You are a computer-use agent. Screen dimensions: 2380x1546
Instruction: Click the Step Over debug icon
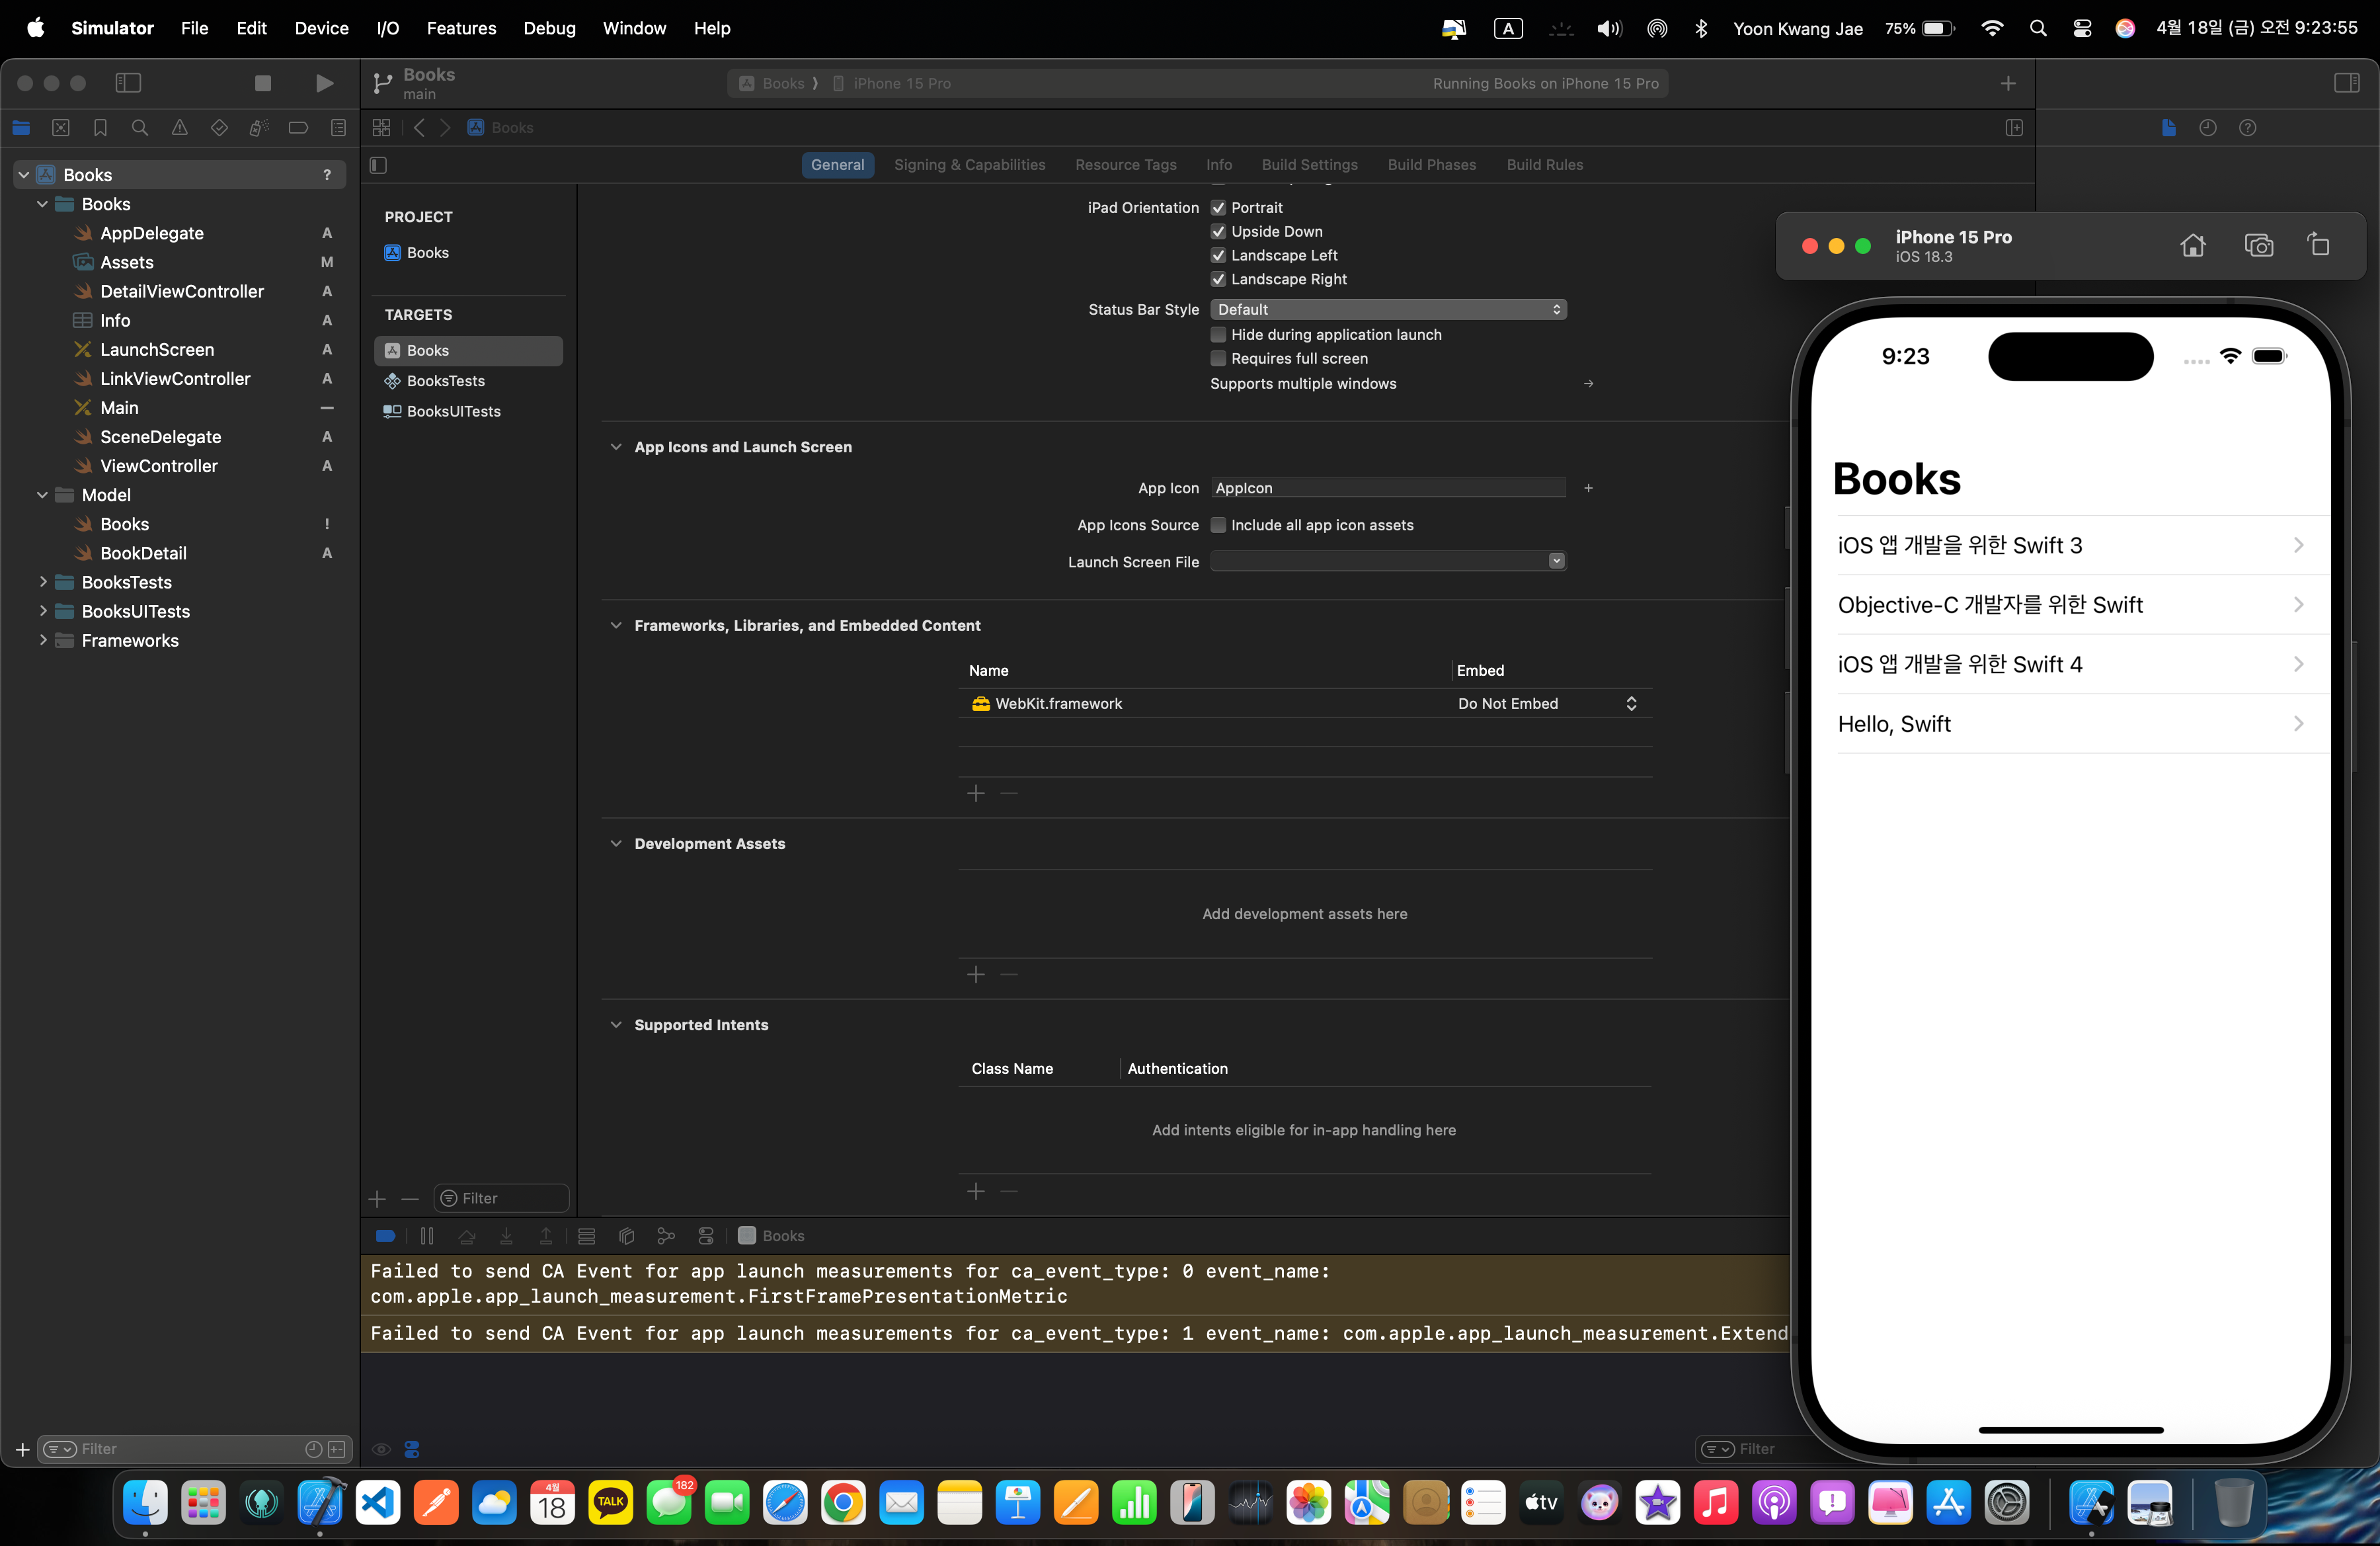(467, 1236)
